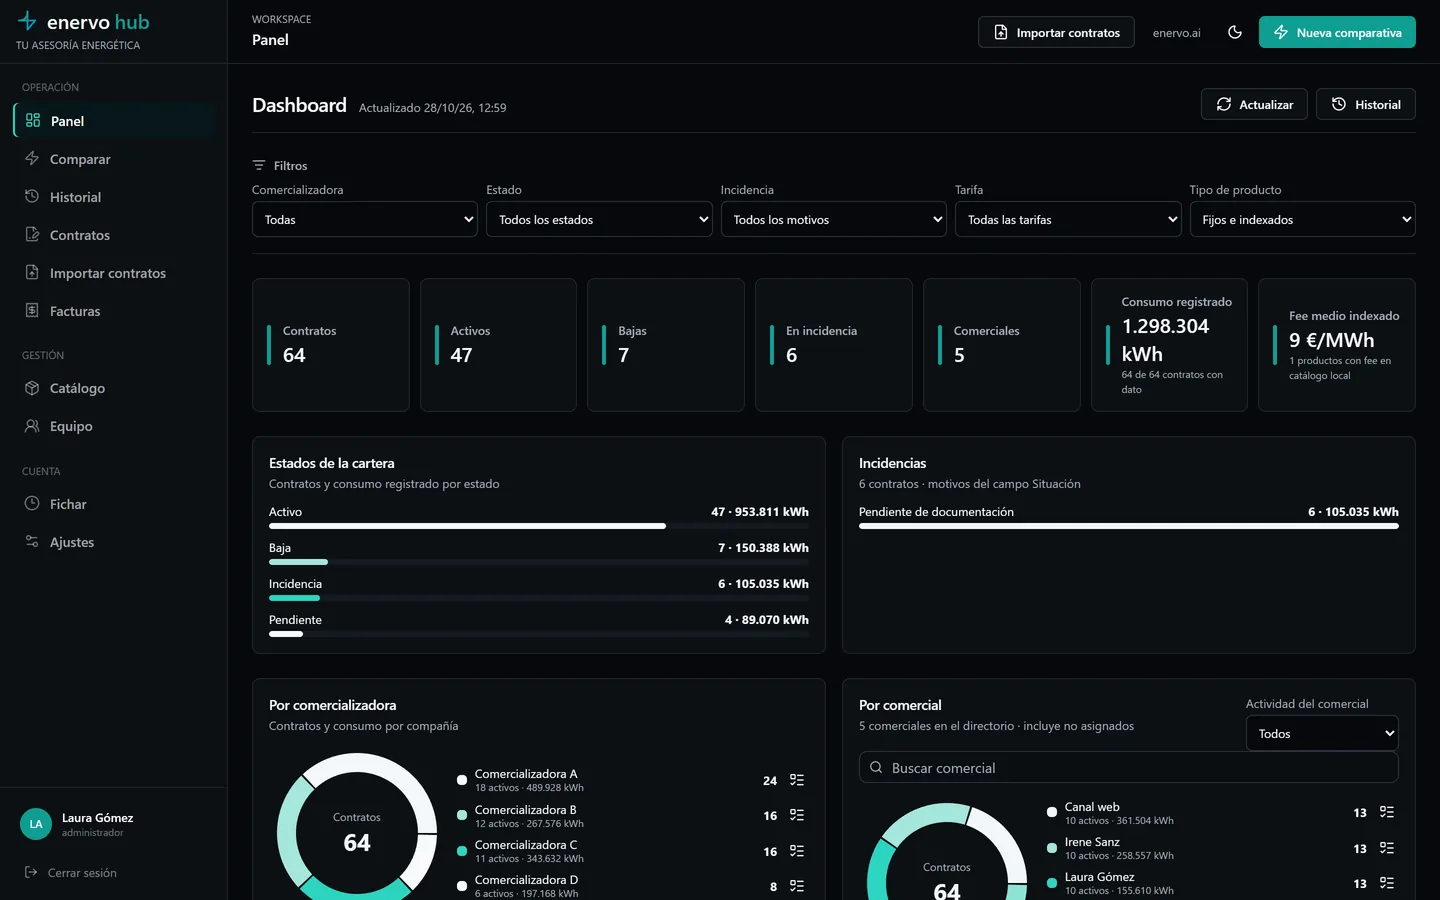Click the Contratos 64 stat card

click(331, 345)
